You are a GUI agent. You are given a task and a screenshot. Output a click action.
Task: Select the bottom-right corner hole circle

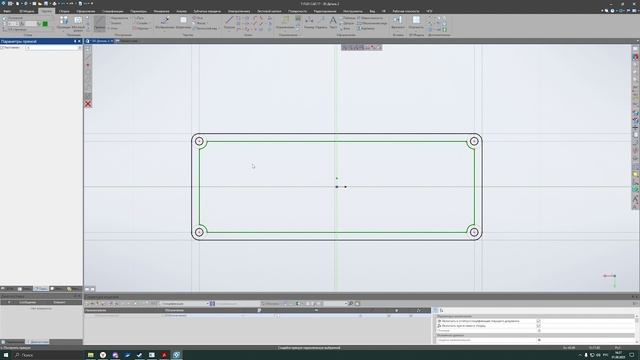click(474, 232)
